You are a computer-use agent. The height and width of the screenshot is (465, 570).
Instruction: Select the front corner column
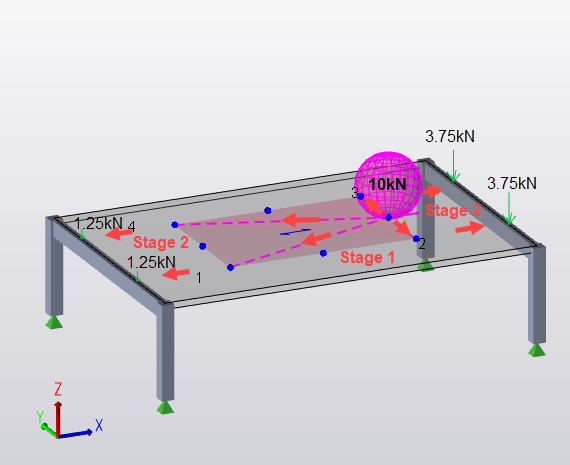point(165,351)
